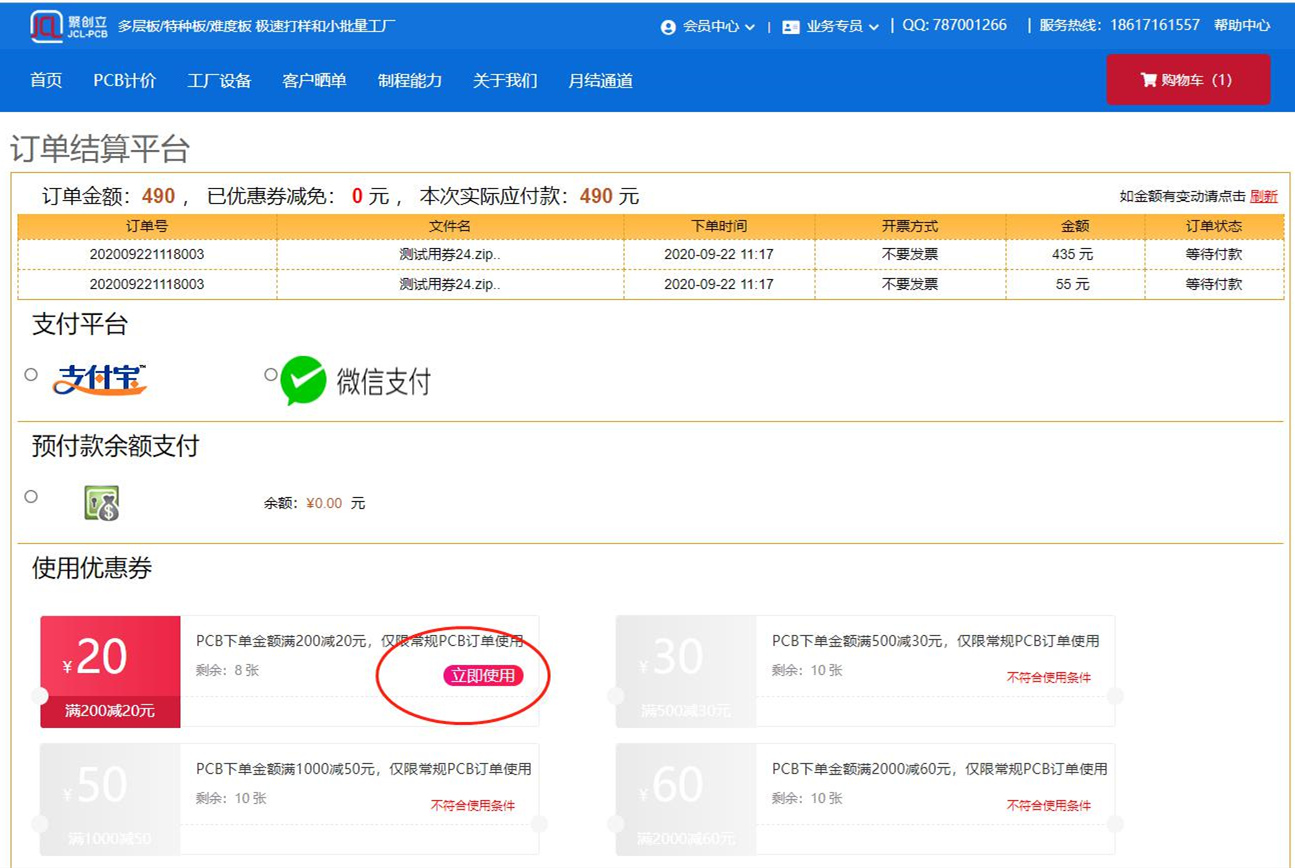Open the PCB计价 nav menu item
This screenshot has height=868, width=1295.
click(x=125, y=81)
